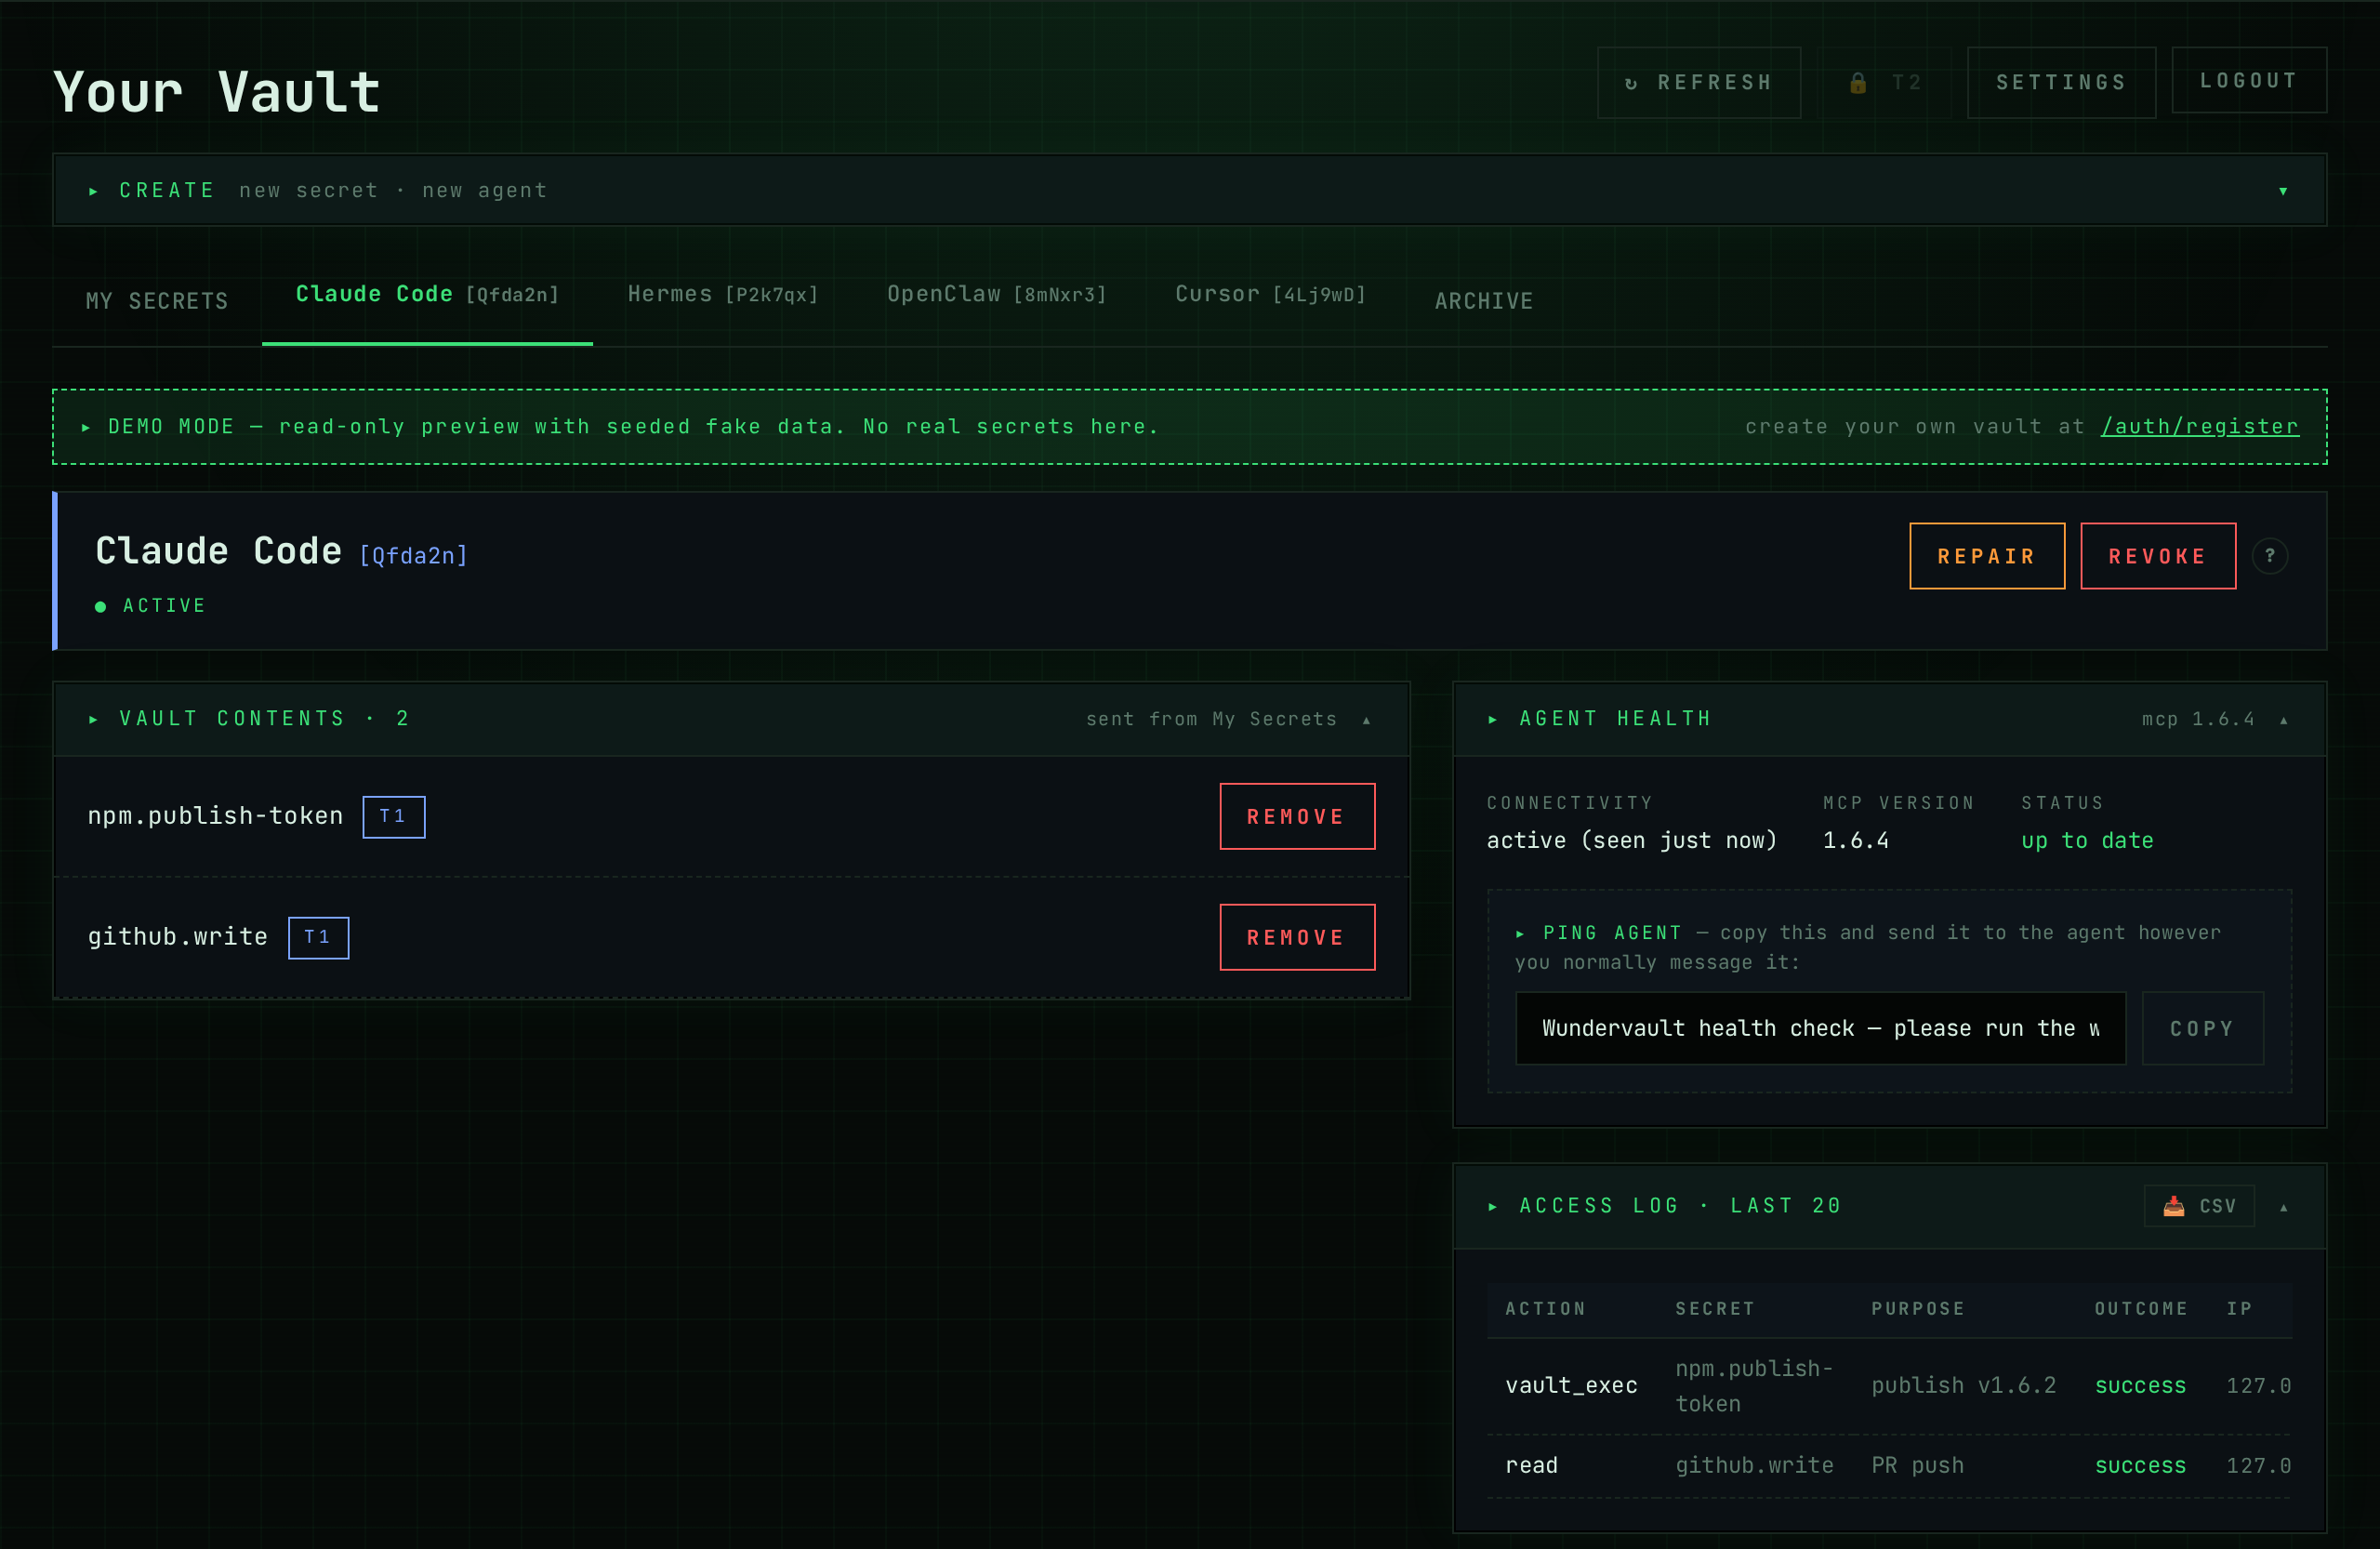Open the Cursor [4Lj9wD] tab

click(x=1270, y=294)
